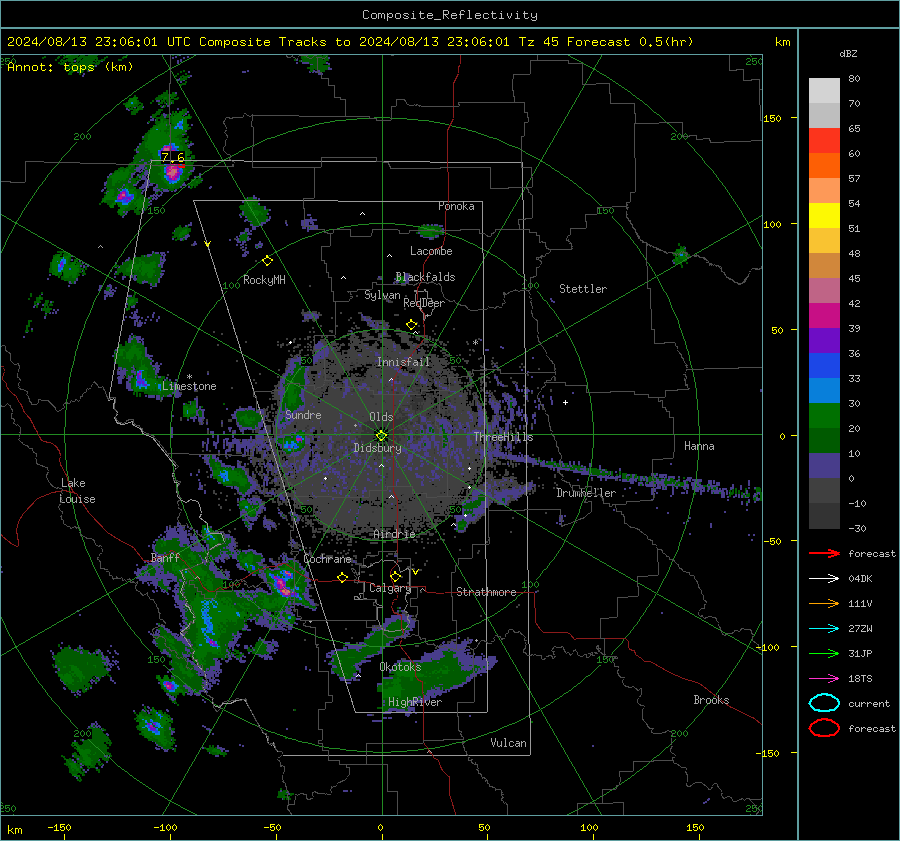Click the white 04DK arrow legend entry
900x841 pixels.
[x=824, y=578]
